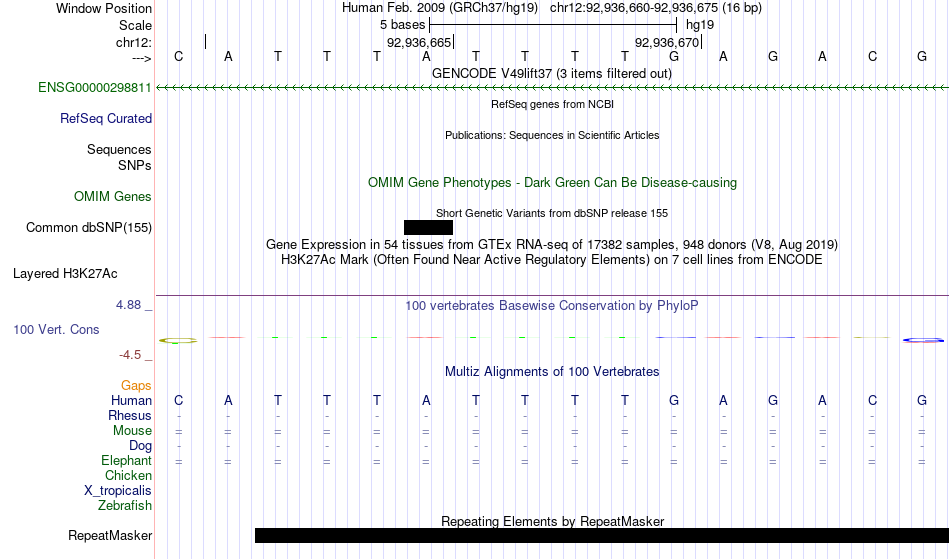
Task: Click the chr12: ruler label
Action: tap(134, 42)
